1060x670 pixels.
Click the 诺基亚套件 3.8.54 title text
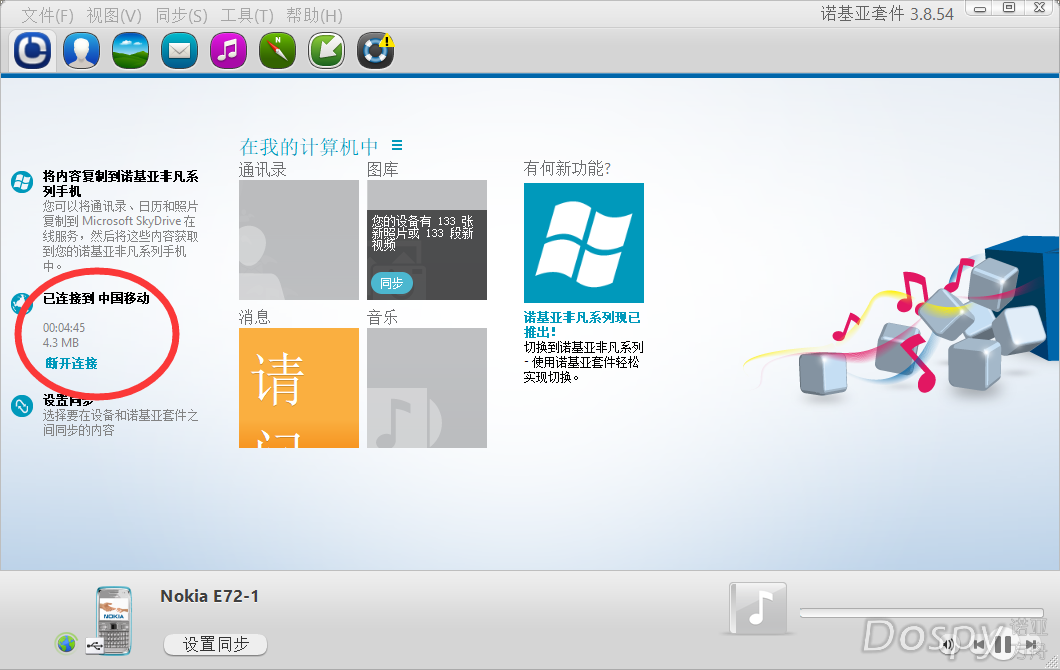coord(887,14)
